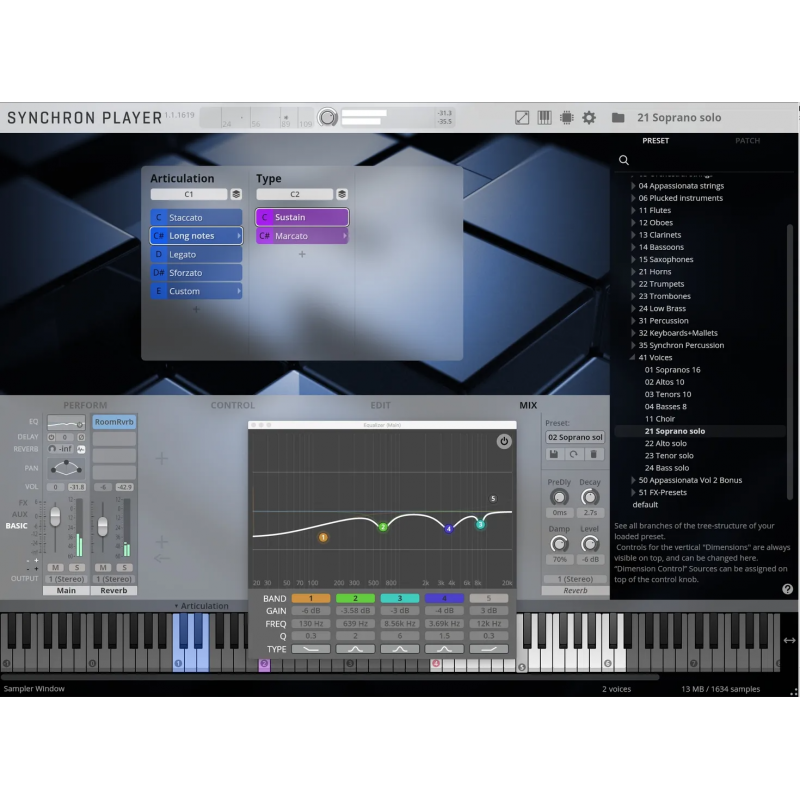Toggle the piano keyboard view icon
Screen dimensions: 800x800
click(545, 117)
